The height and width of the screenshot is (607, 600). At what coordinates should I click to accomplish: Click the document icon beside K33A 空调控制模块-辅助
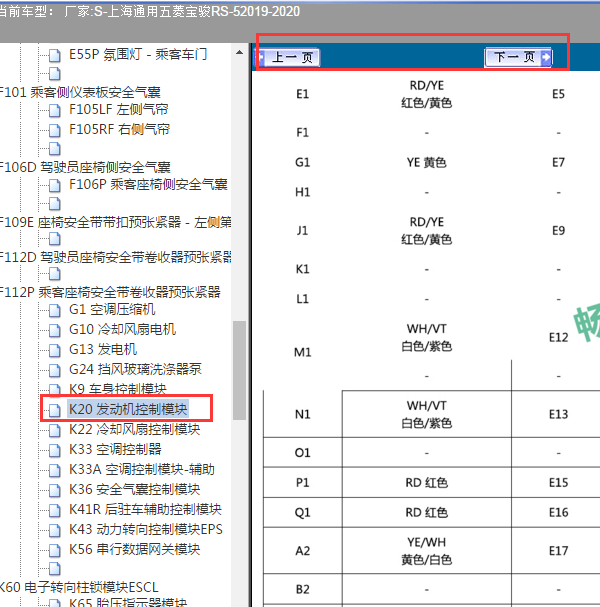point(55,470)
